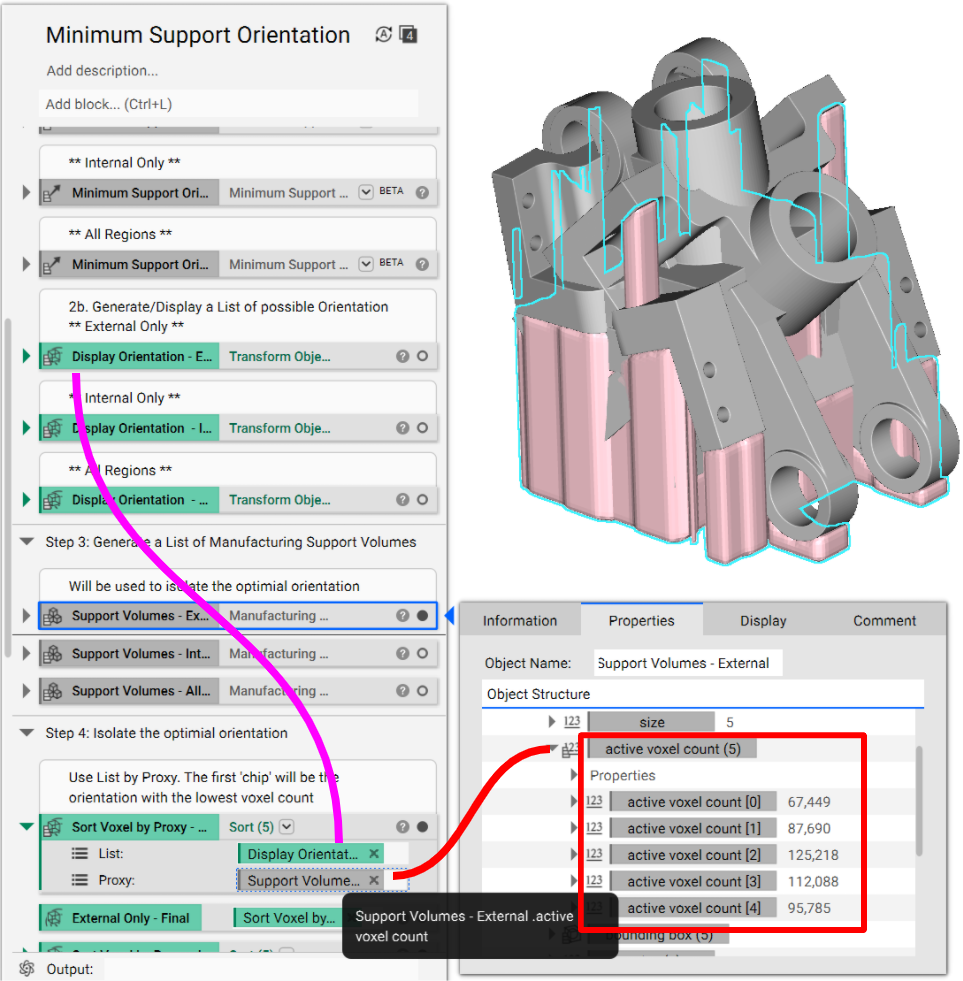The image size is (963, 981).
Task: Click the help icon on Support Volumes - Int block
Action: point(402,654)
